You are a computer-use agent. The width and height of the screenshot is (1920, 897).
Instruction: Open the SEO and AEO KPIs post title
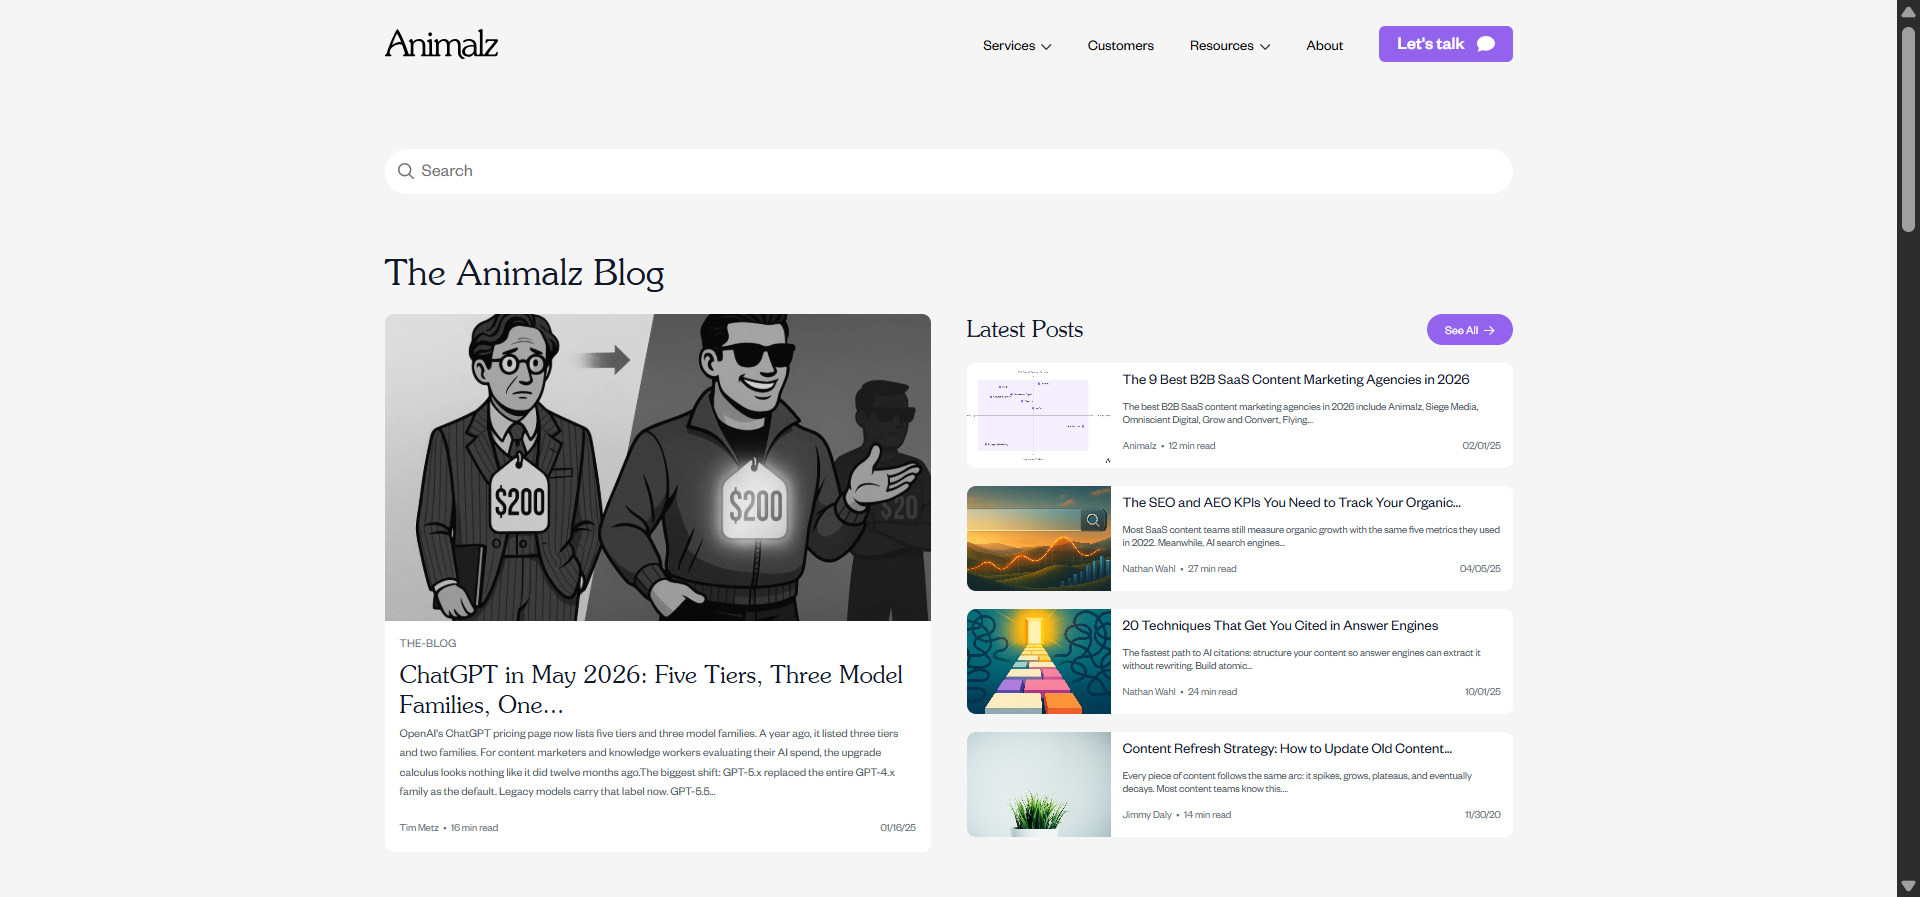1291,503
